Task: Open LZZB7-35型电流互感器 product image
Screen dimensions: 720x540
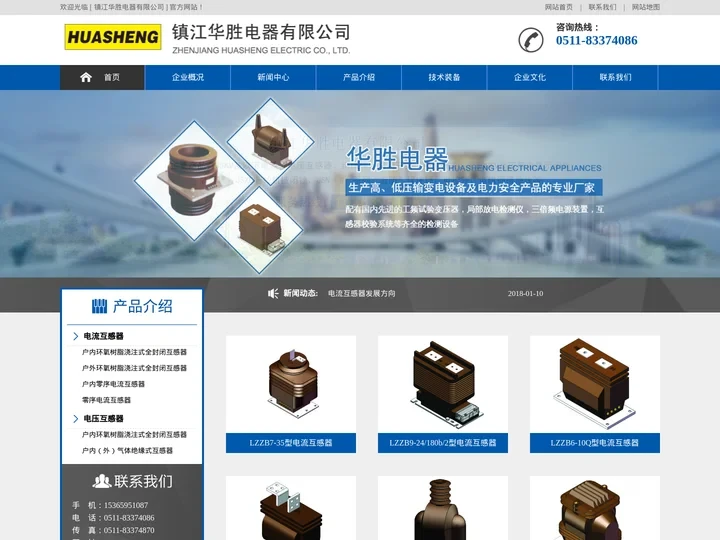Action: coord(291,384)
